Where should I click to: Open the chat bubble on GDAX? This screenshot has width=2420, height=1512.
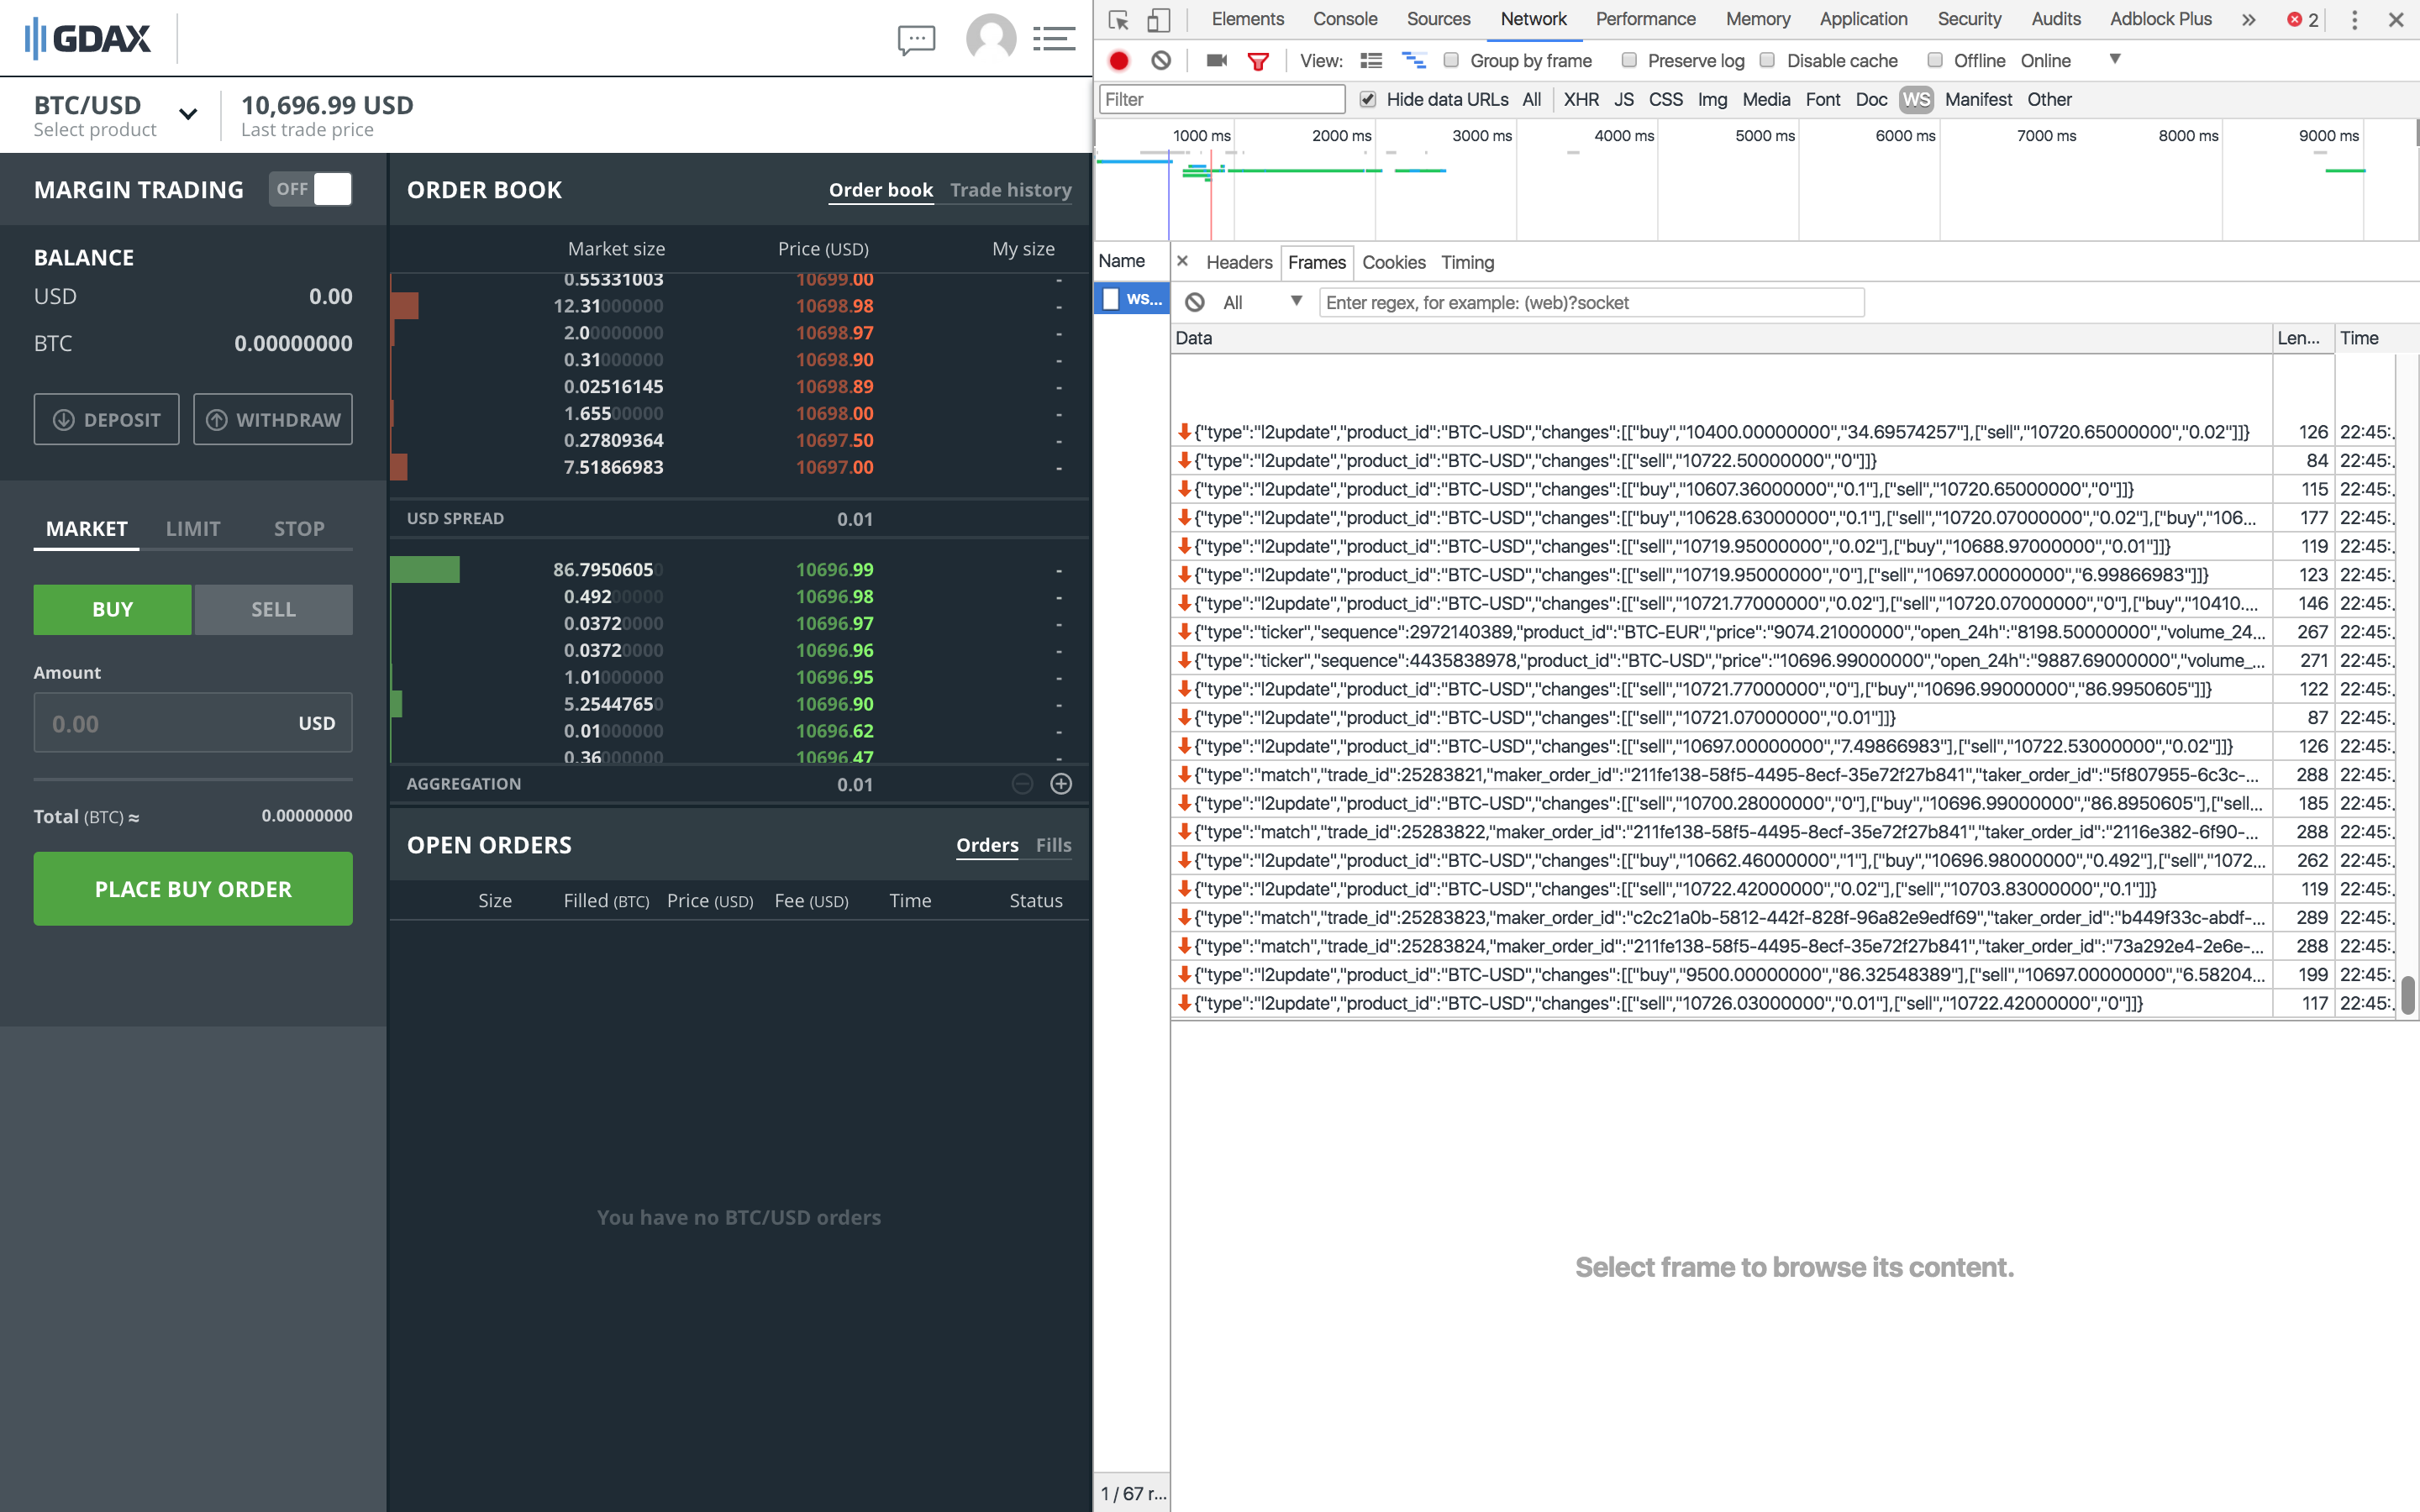(915, 38)
